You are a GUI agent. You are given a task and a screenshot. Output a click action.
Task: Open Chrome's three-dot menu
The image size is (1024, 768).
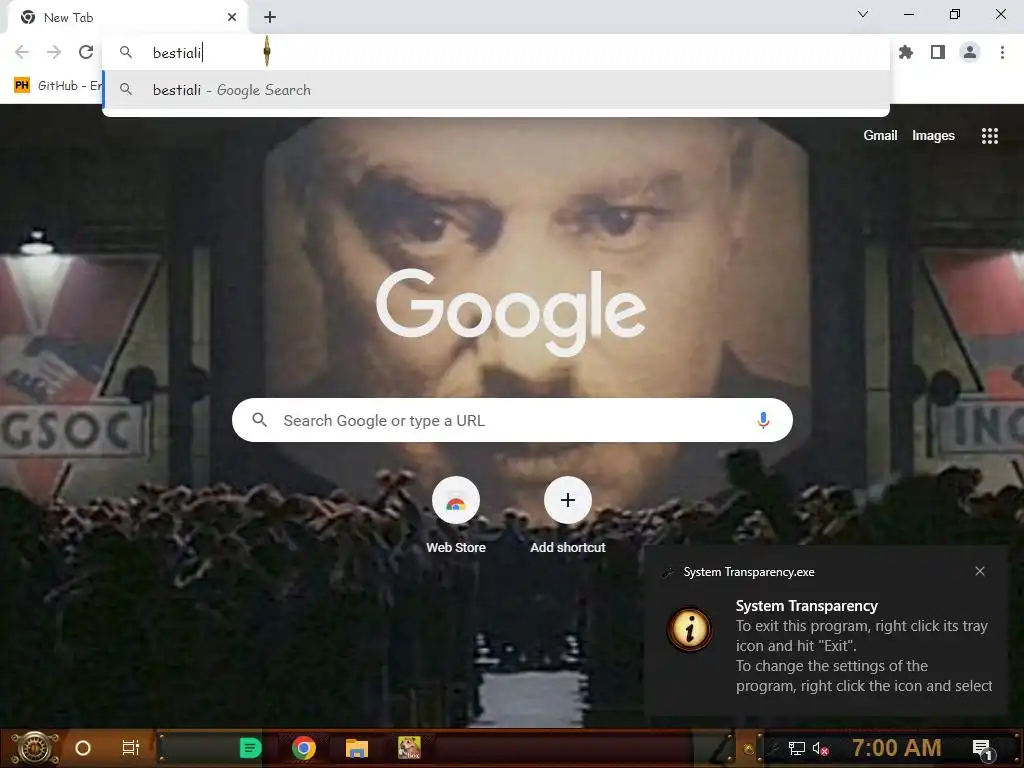click(x=1002, y=52)
